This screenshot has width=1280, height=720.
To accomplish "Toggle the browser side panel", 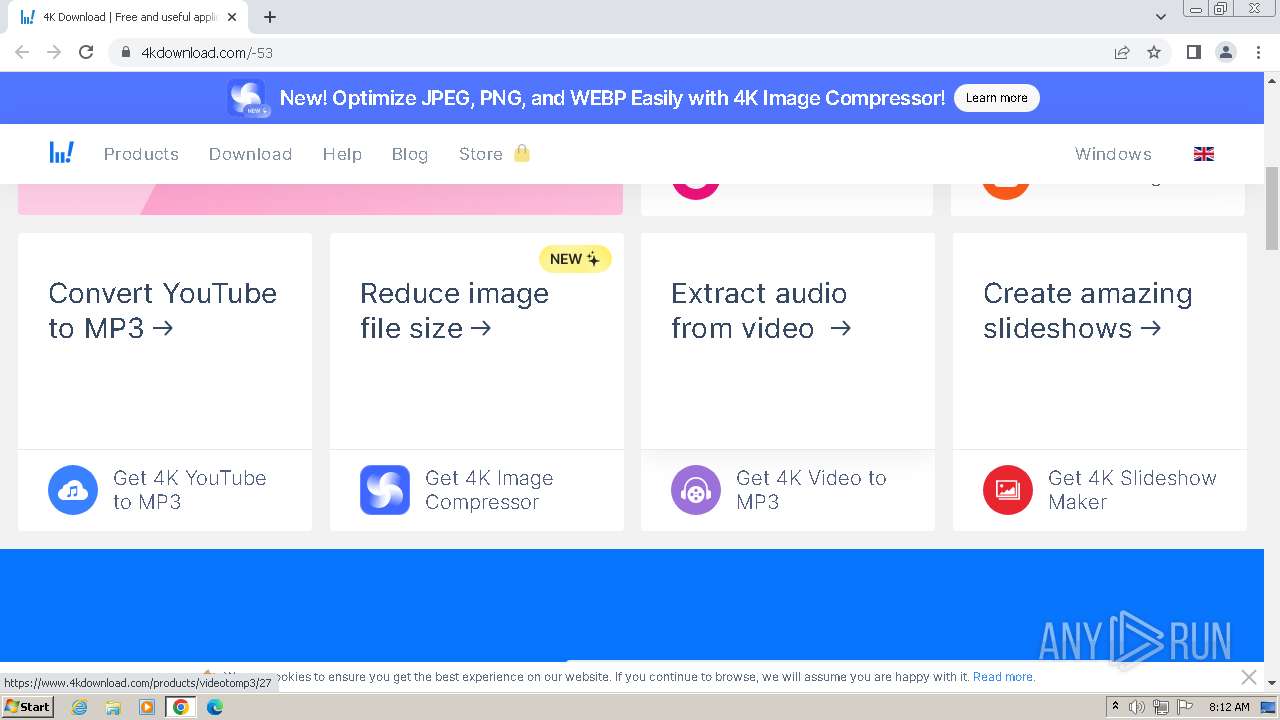I will tap(1193, 52).
